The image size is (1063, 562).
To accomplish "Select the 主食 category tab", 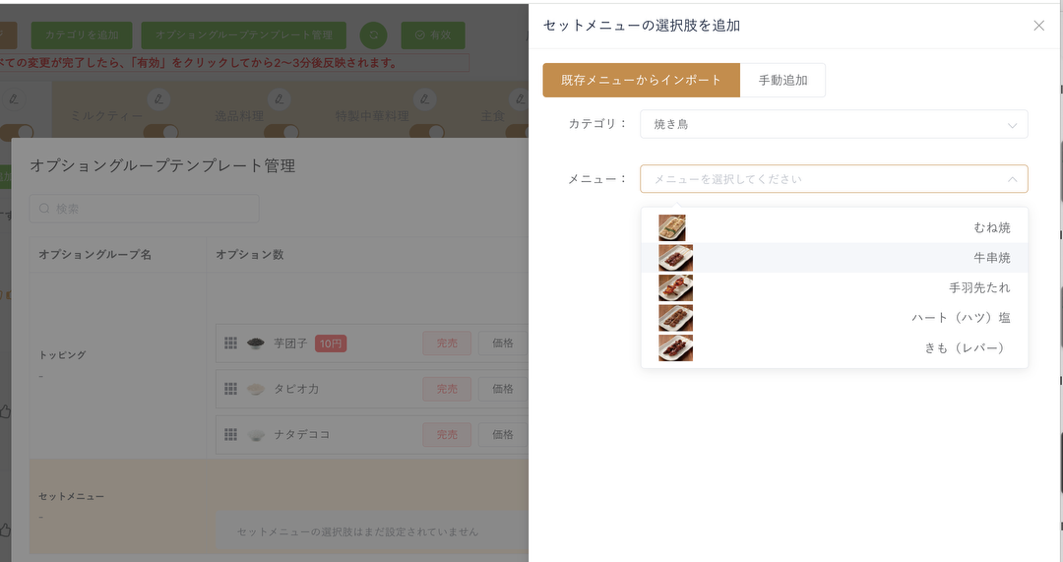I will click(493, 116).
